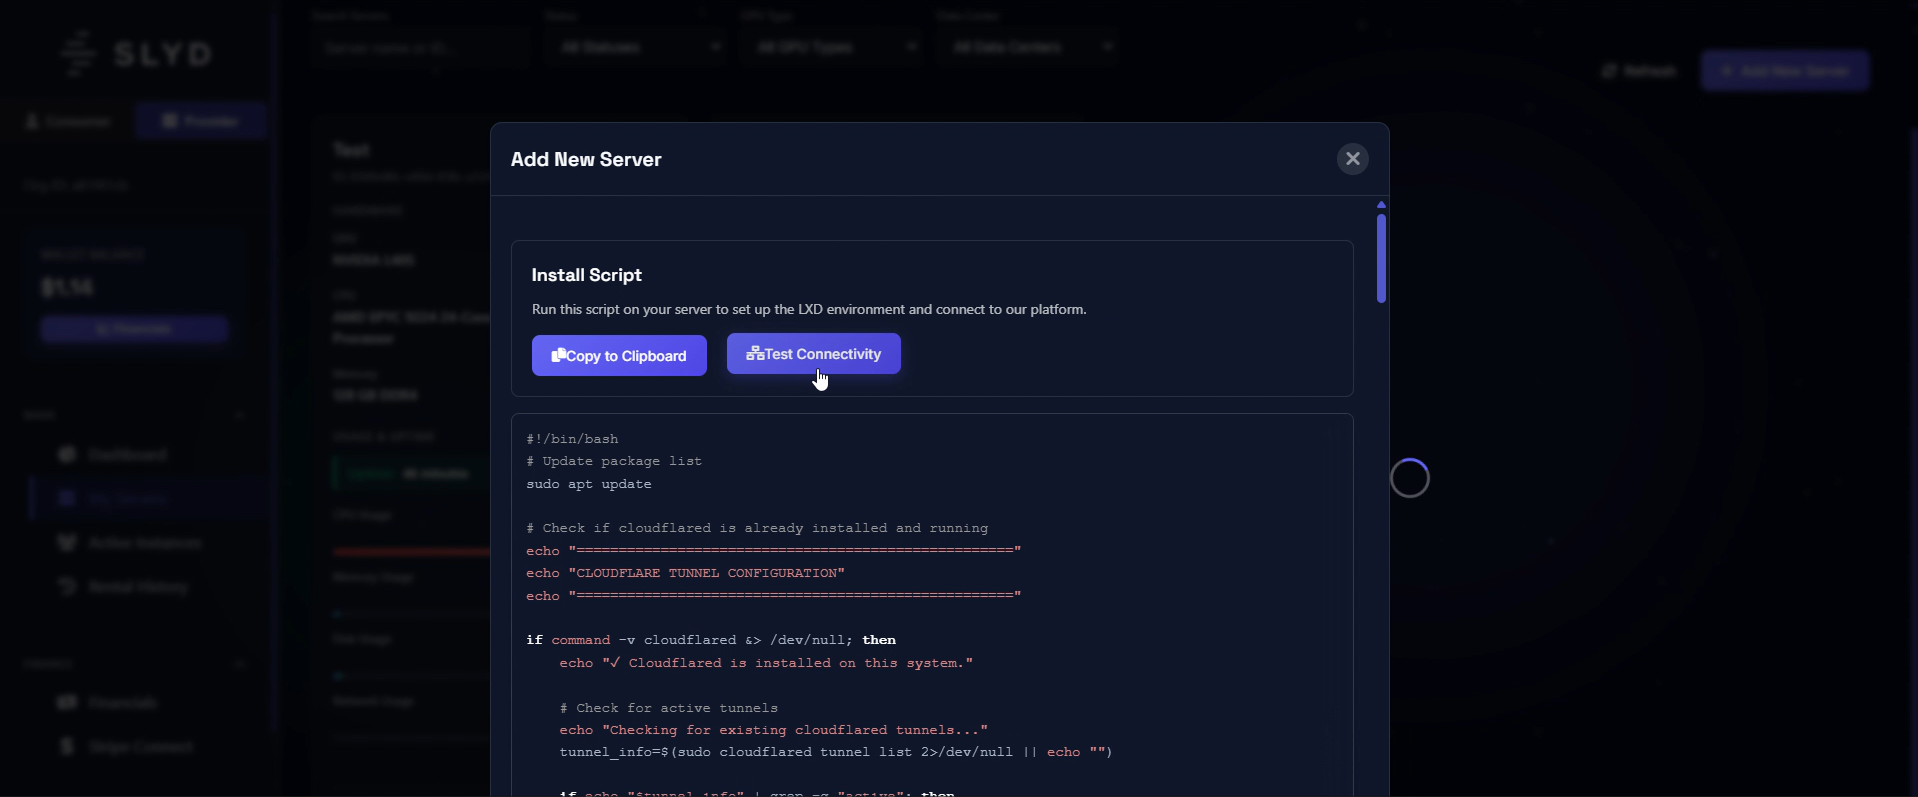Expand the All Statuses filter dropdown
The height and width of the screenshot is (797, 1918).
coord(638,47)
